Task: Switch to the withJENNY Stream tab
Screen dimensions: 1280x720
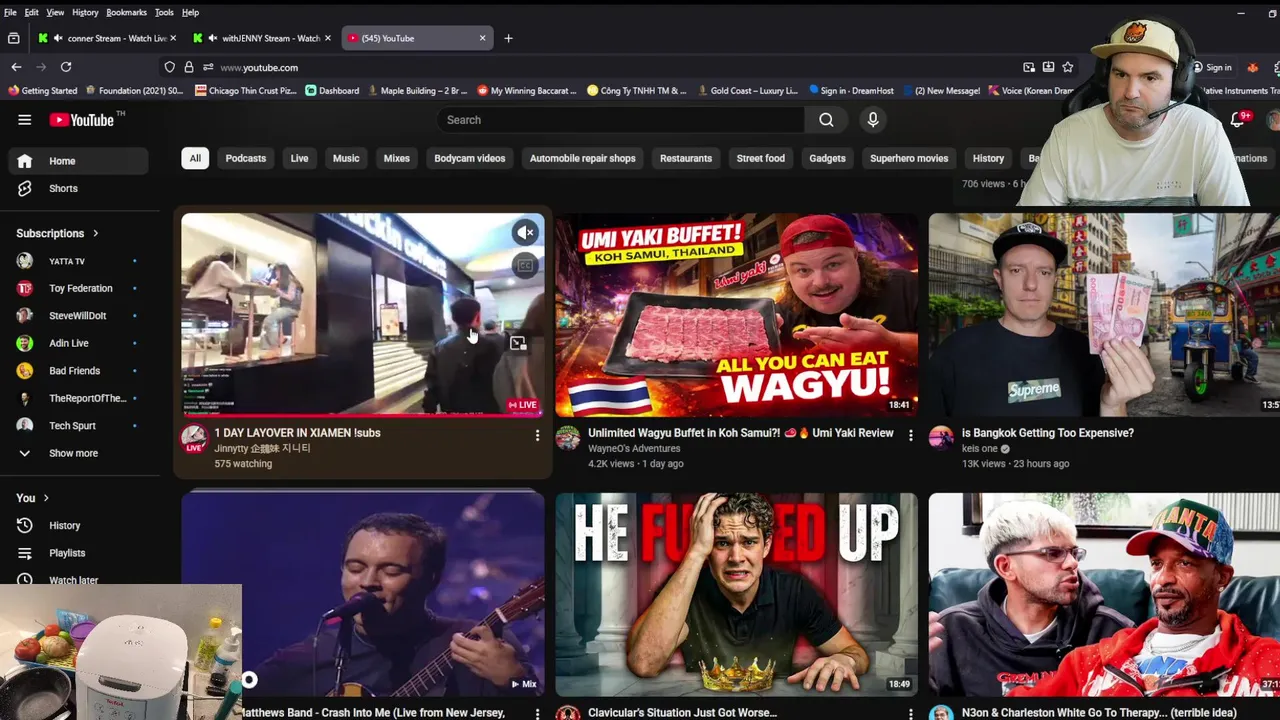Action: [262, 38]
